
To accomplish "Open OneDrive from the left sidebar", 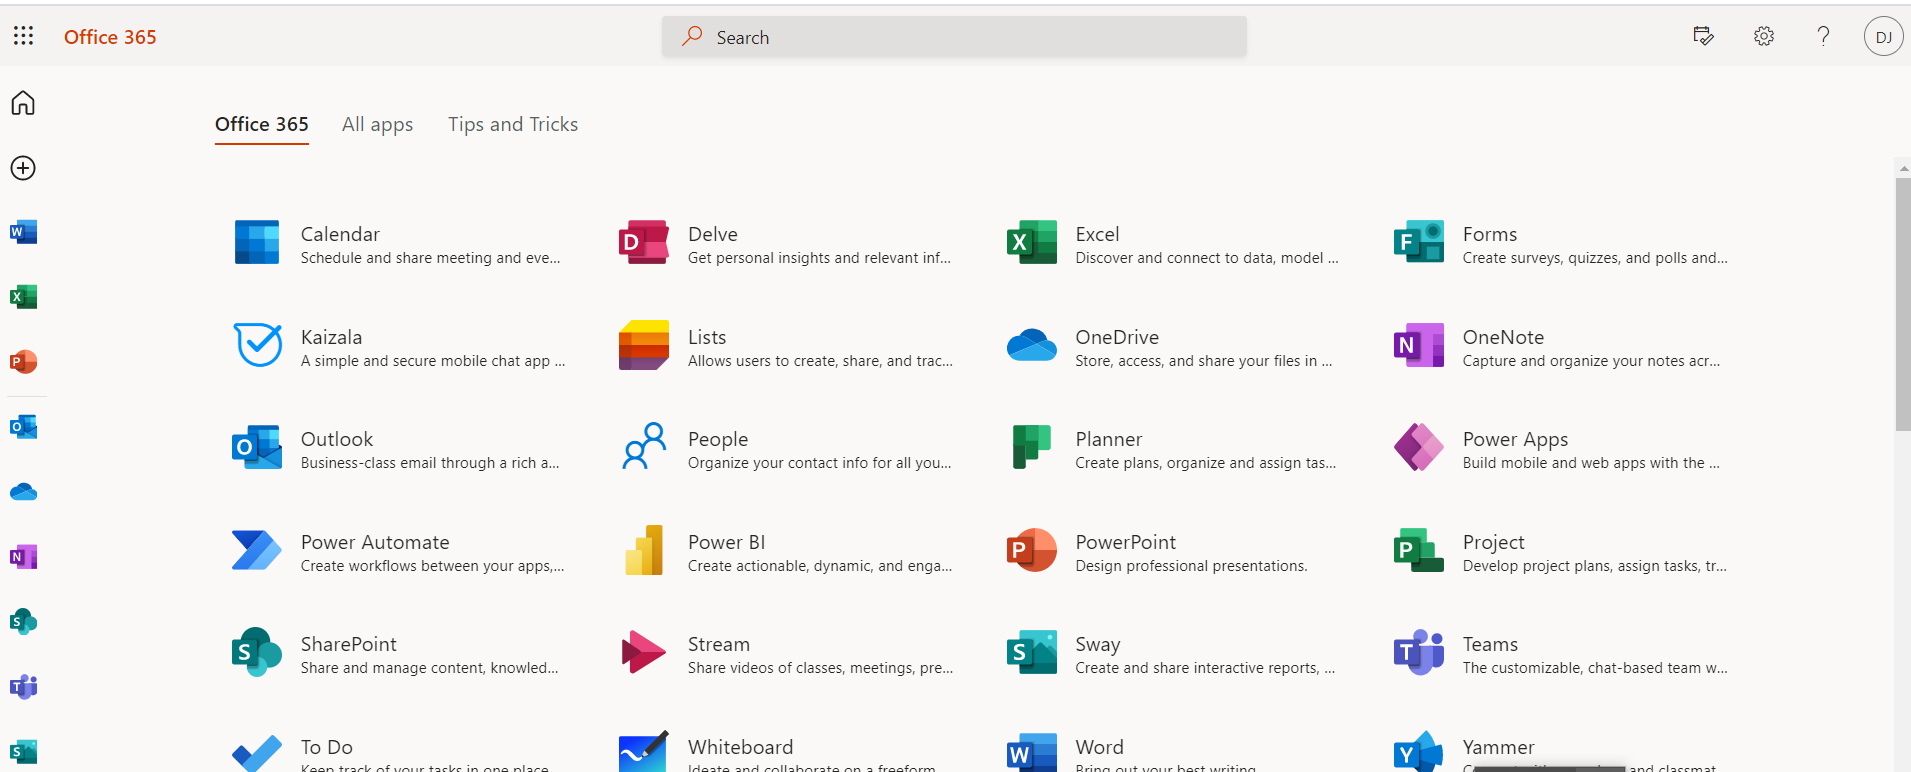I will pos(23,492).
